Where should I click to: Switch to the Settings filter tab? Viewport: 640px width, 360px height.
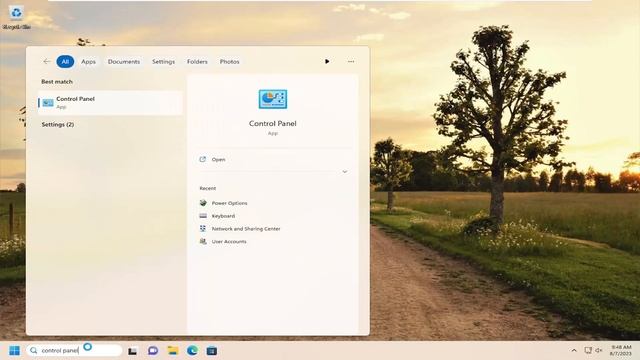(163, 62)
